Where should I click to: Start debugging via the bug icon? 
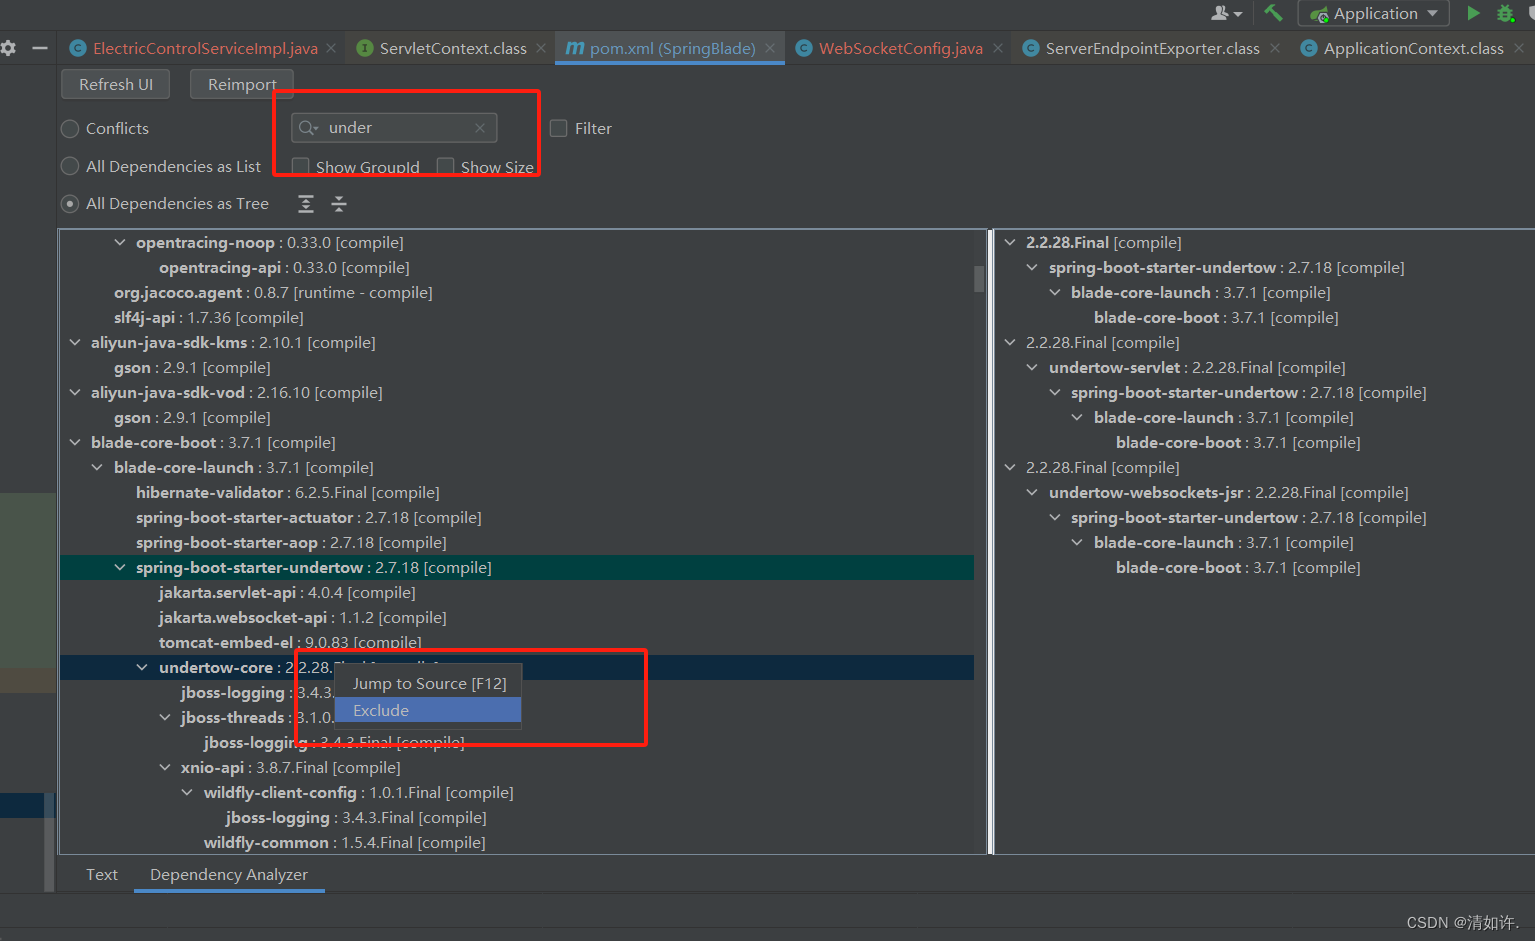click(x=1508, y=13)
